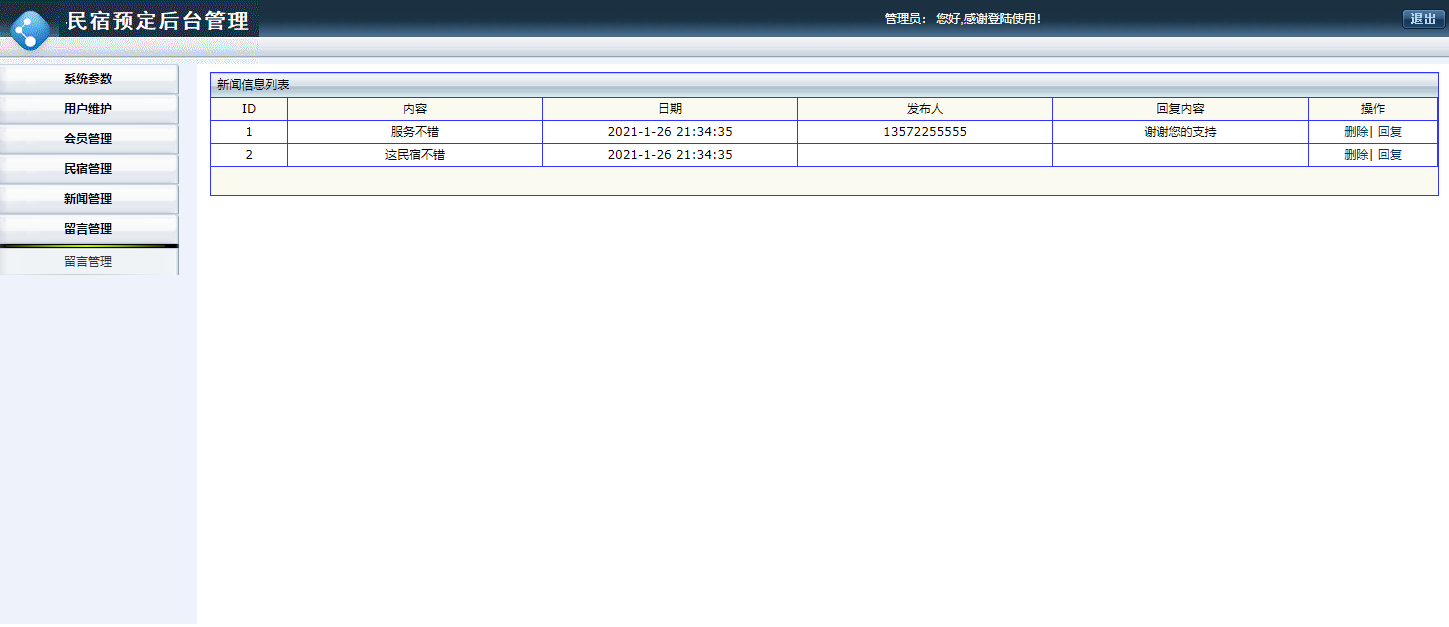Expand the 新闻管理 menu section
Screen dimensions: 1449x627
88,199
